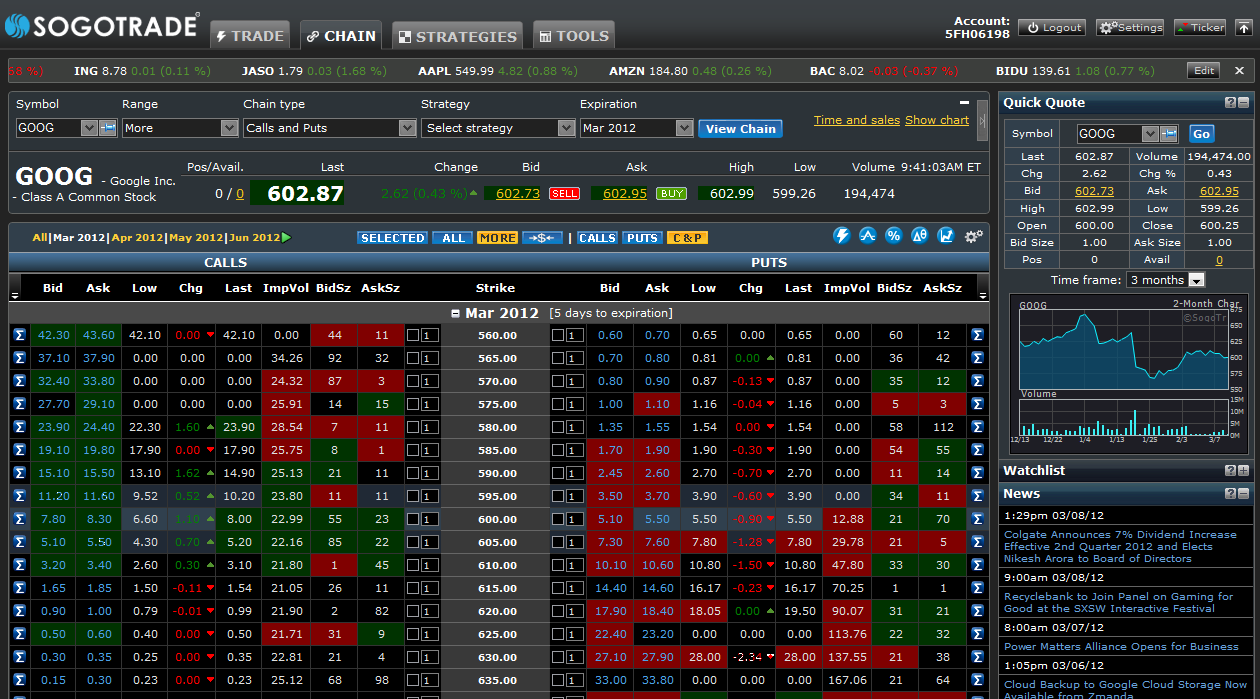Switch to the CHAIN tab
Viewport: 1260px width, 699px height.
(x=342, y=36)
